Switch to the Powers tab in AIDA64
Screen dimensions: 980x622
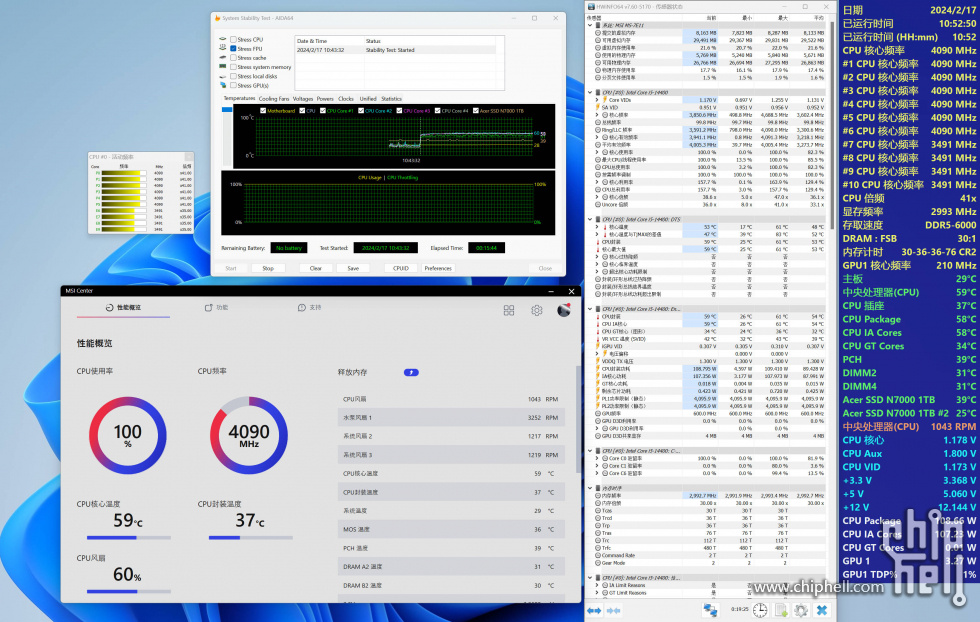tap(325, 99)
